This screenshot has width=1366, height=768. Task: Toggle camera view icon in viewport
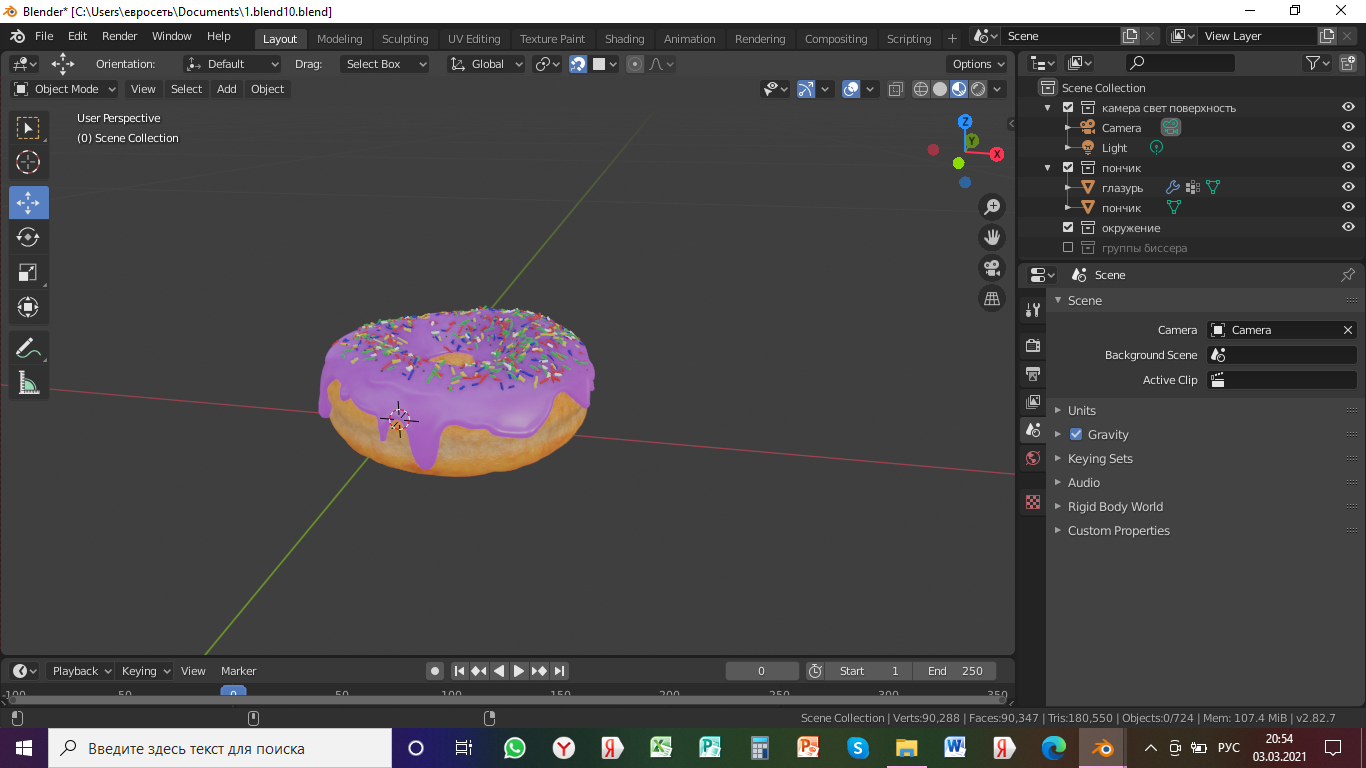992,268
